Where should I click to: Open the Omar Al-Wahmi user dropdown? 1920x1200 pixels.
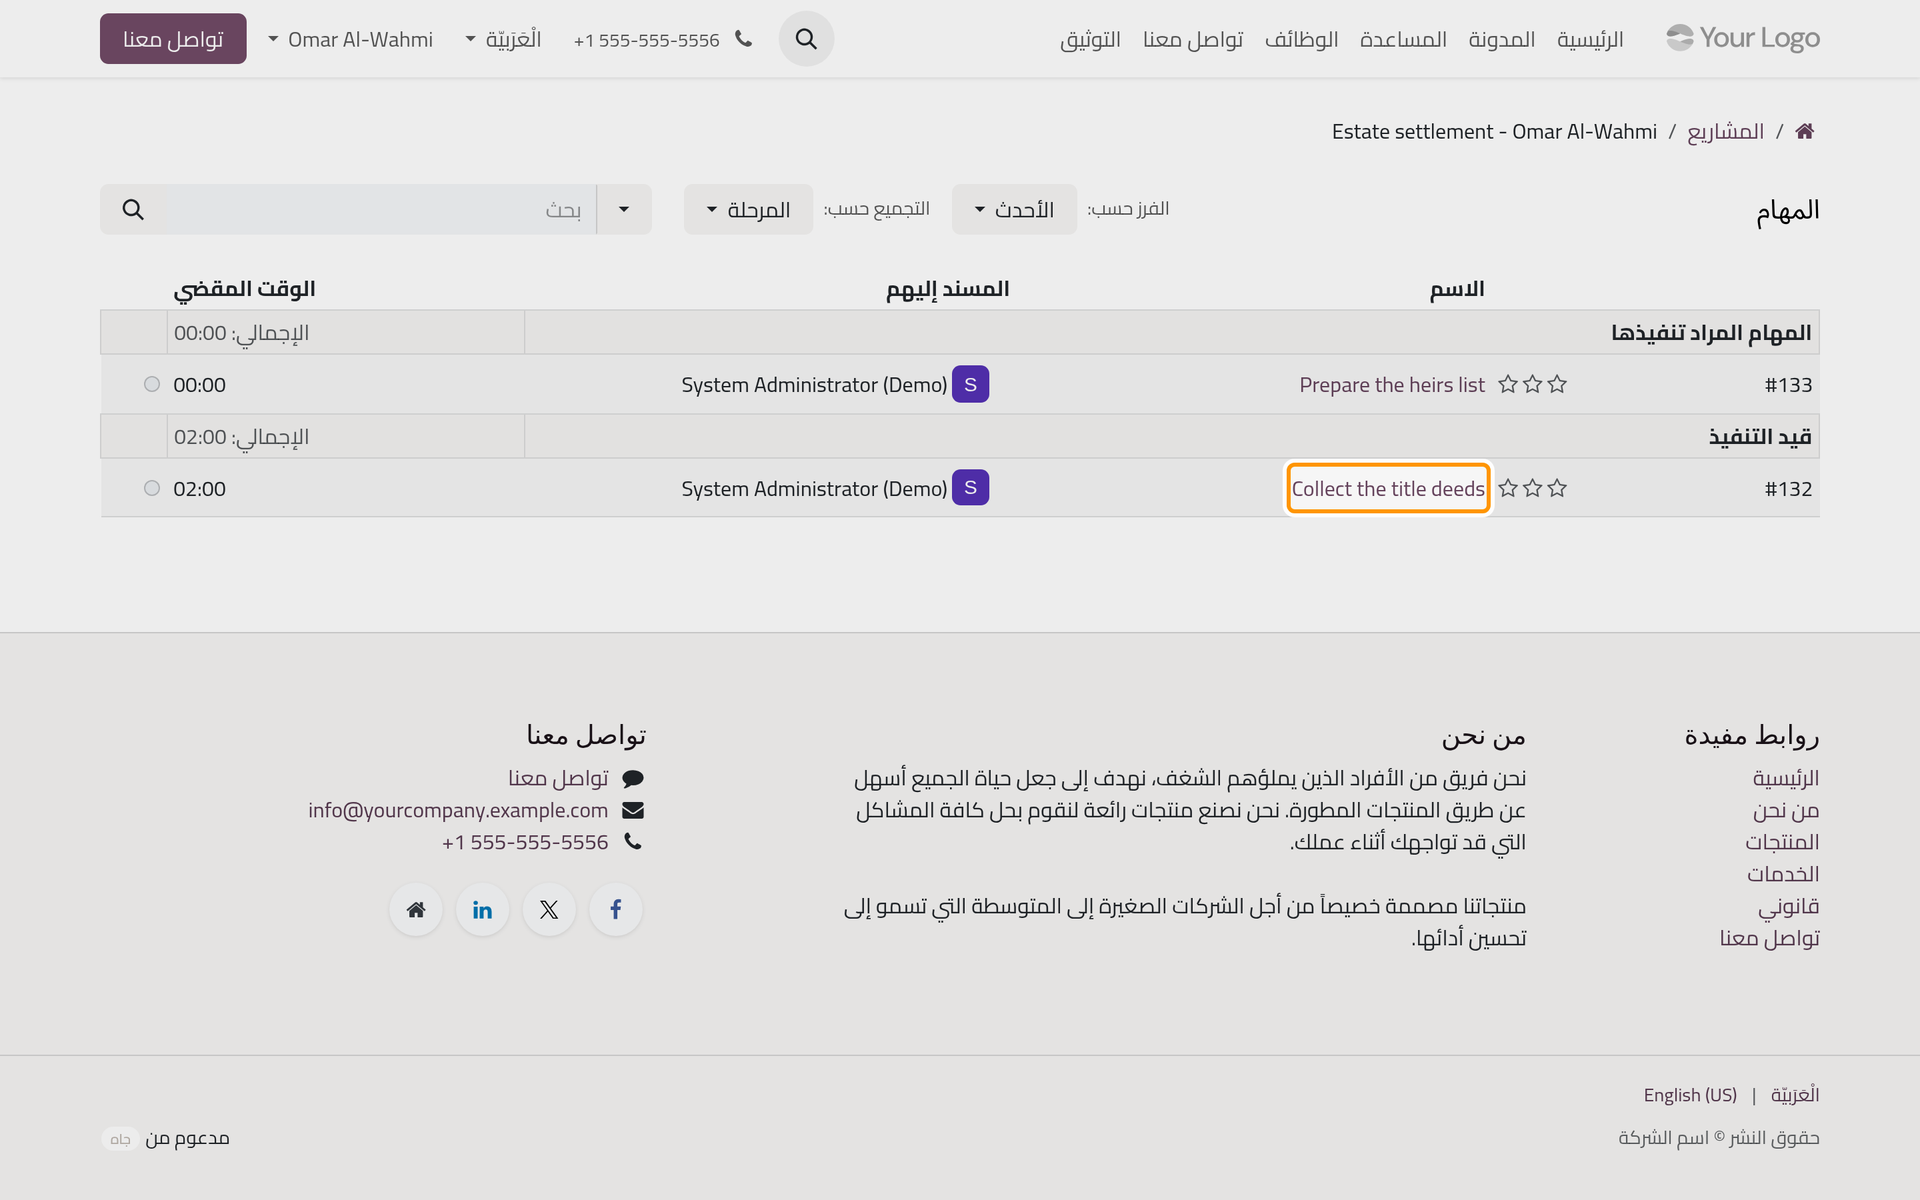(351, 39)
